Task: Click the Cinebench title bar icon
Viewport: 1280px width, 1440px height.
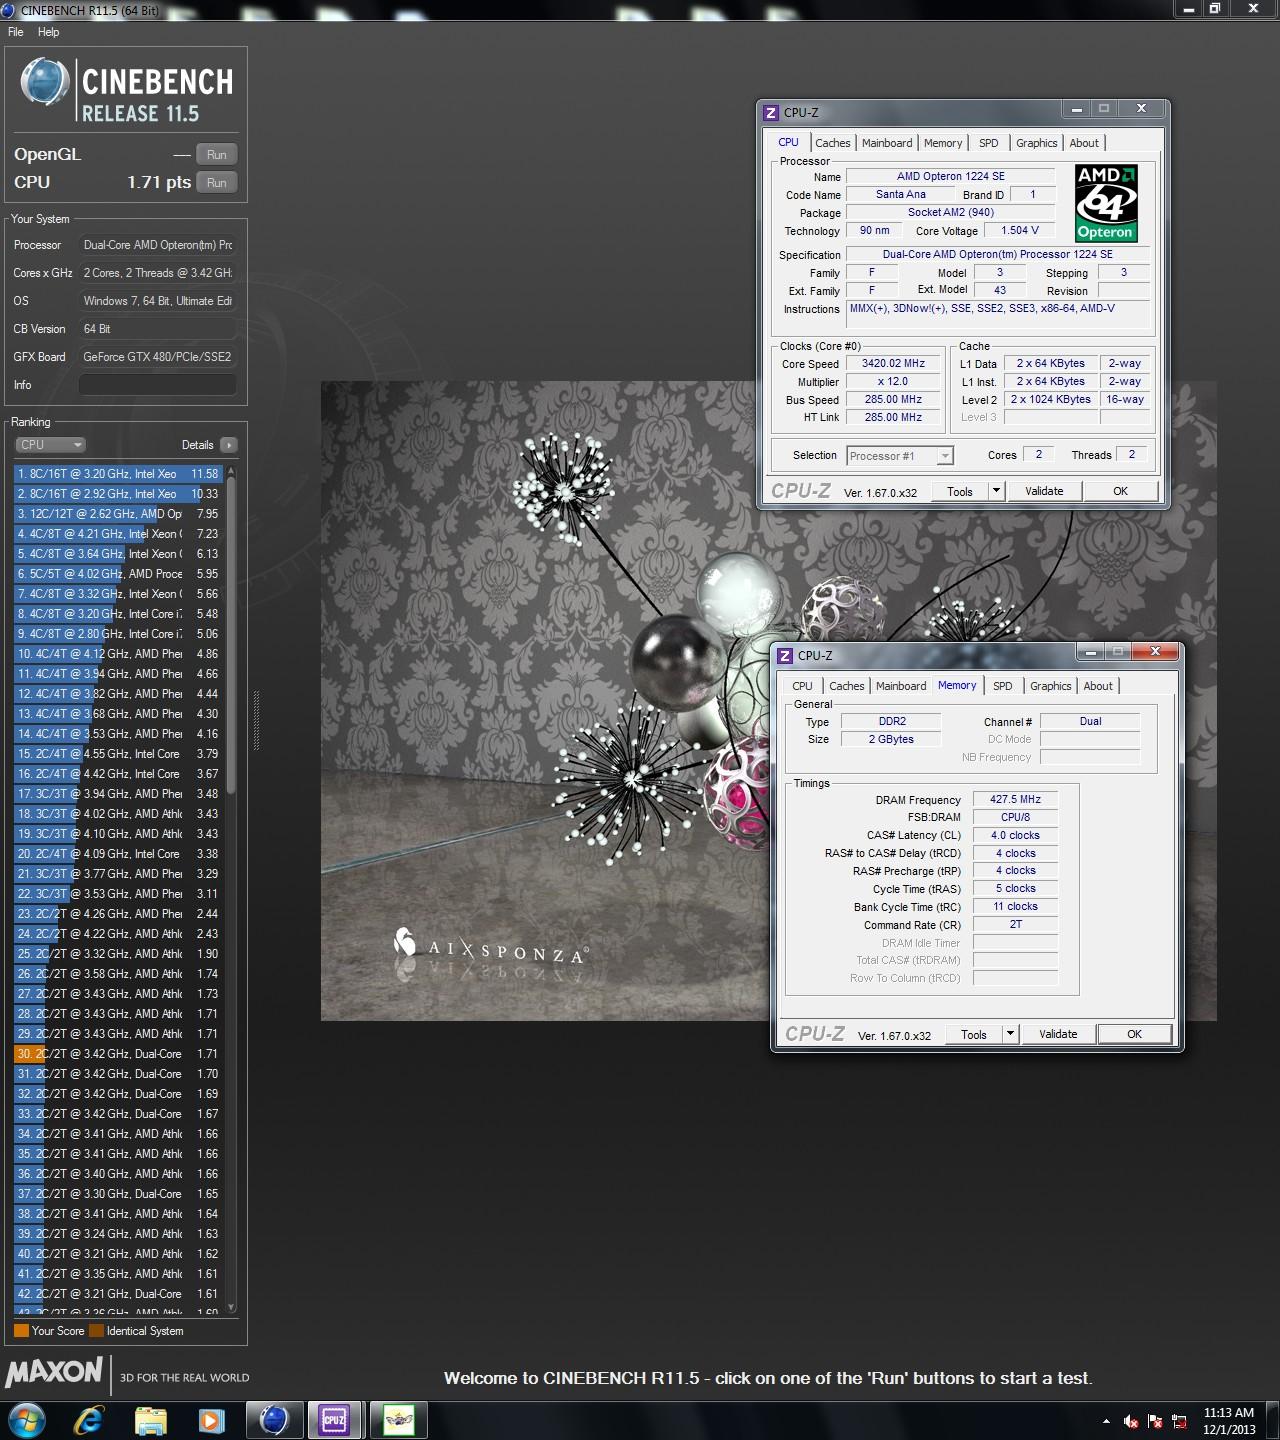Action: pos(8,10)
